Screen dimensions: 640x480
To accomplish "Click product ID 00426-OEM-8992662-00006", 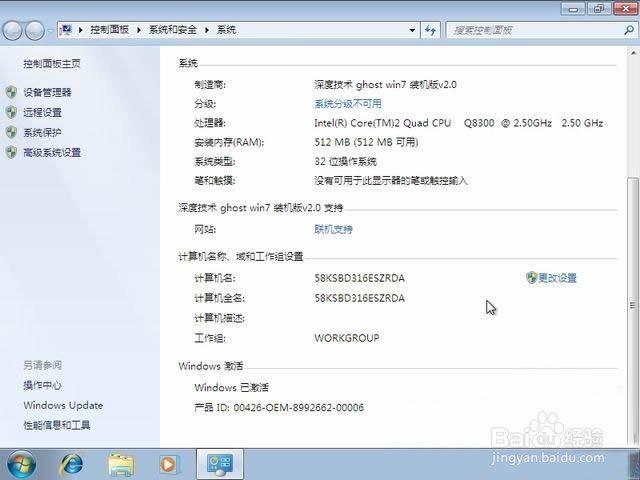I will 298,408.
